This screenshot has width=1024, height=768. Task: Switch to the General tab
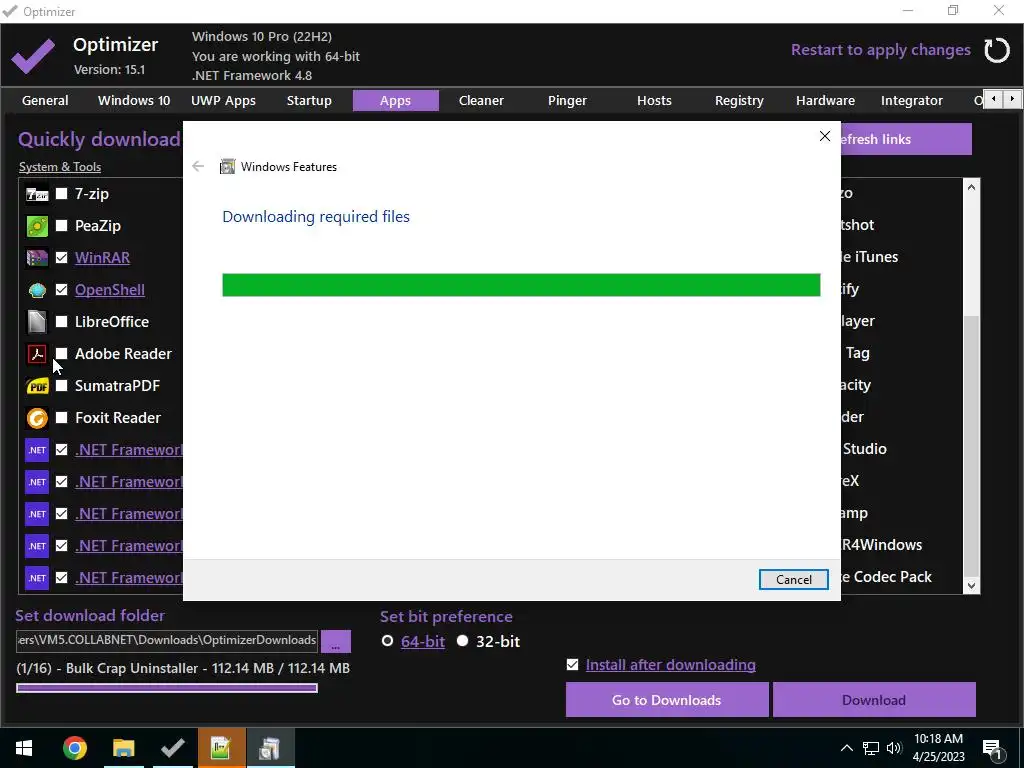tap(45, 101)
